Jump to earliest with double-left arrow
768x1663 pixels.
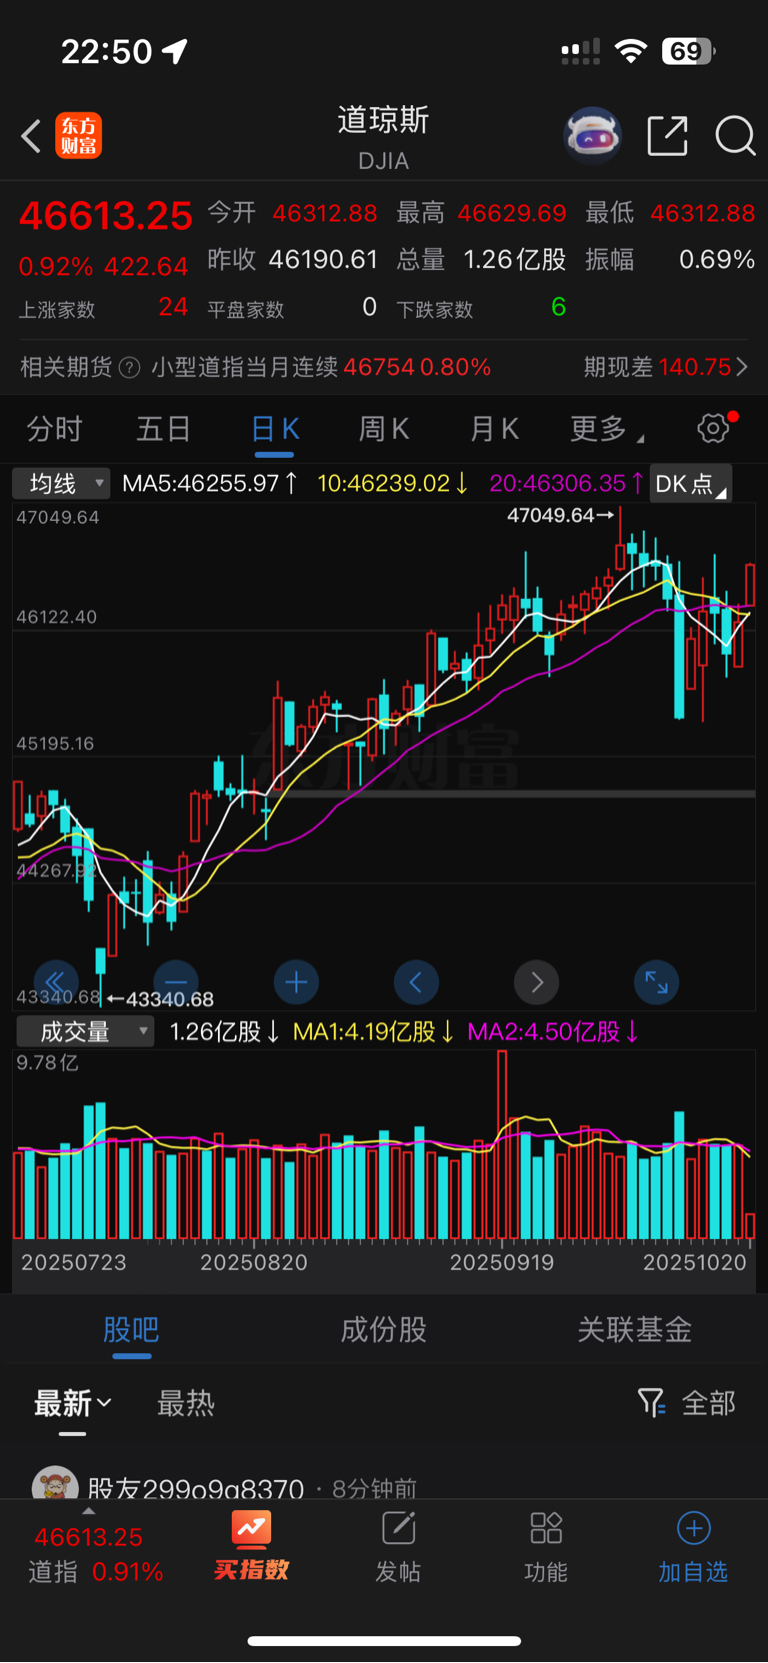(56, 983)
